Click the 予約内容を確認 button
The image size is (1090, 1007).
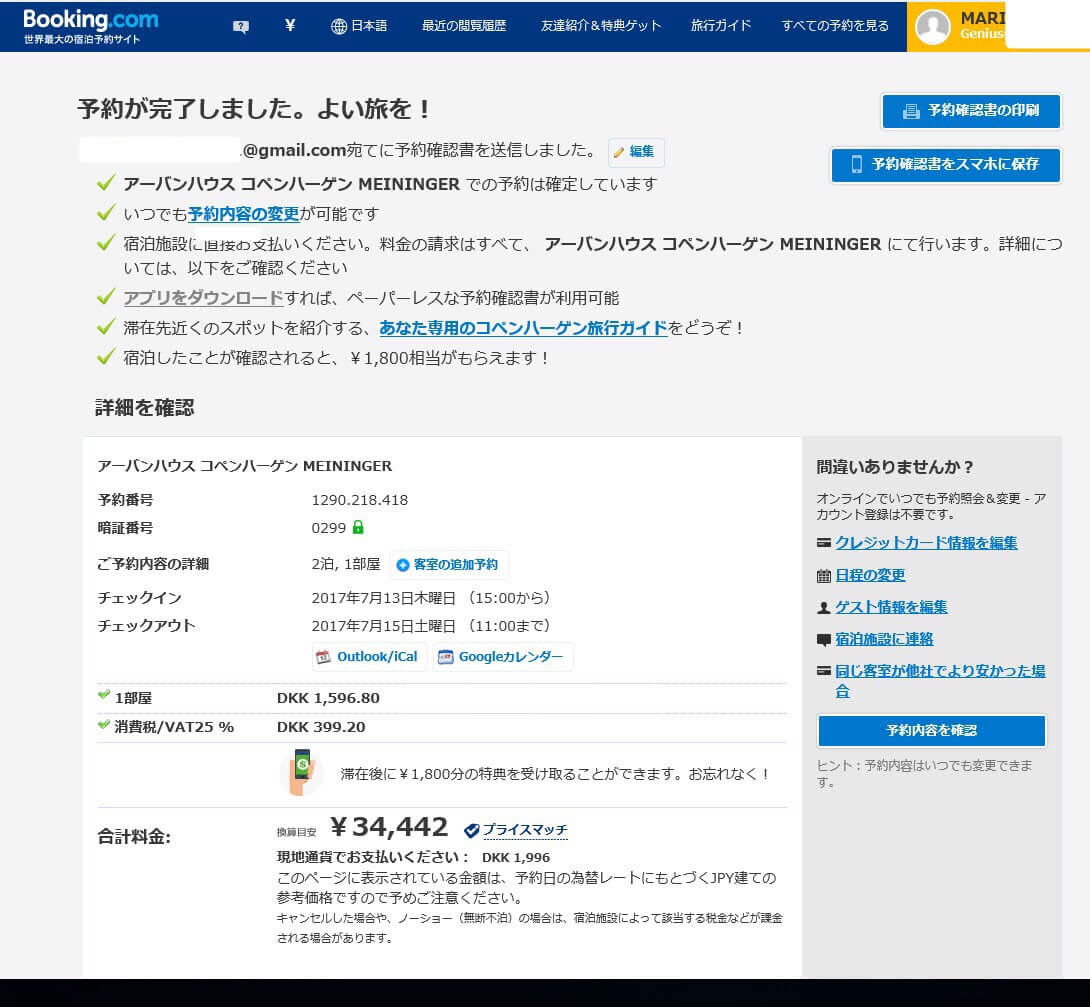pyautogui.click(x=932, y=730)
